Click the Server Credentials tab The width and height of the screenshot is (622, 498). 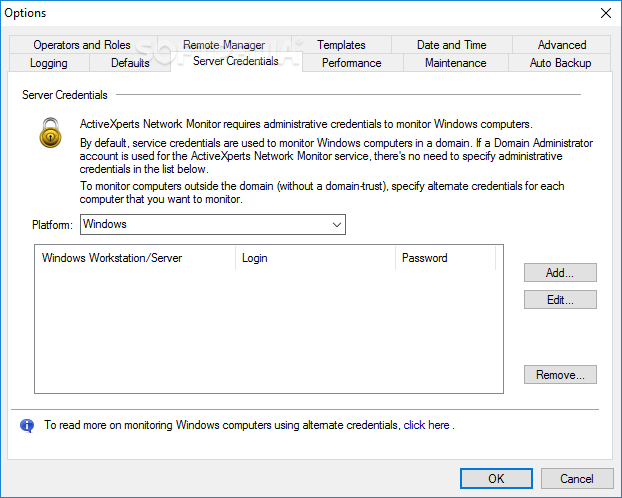tap(236, 61)
